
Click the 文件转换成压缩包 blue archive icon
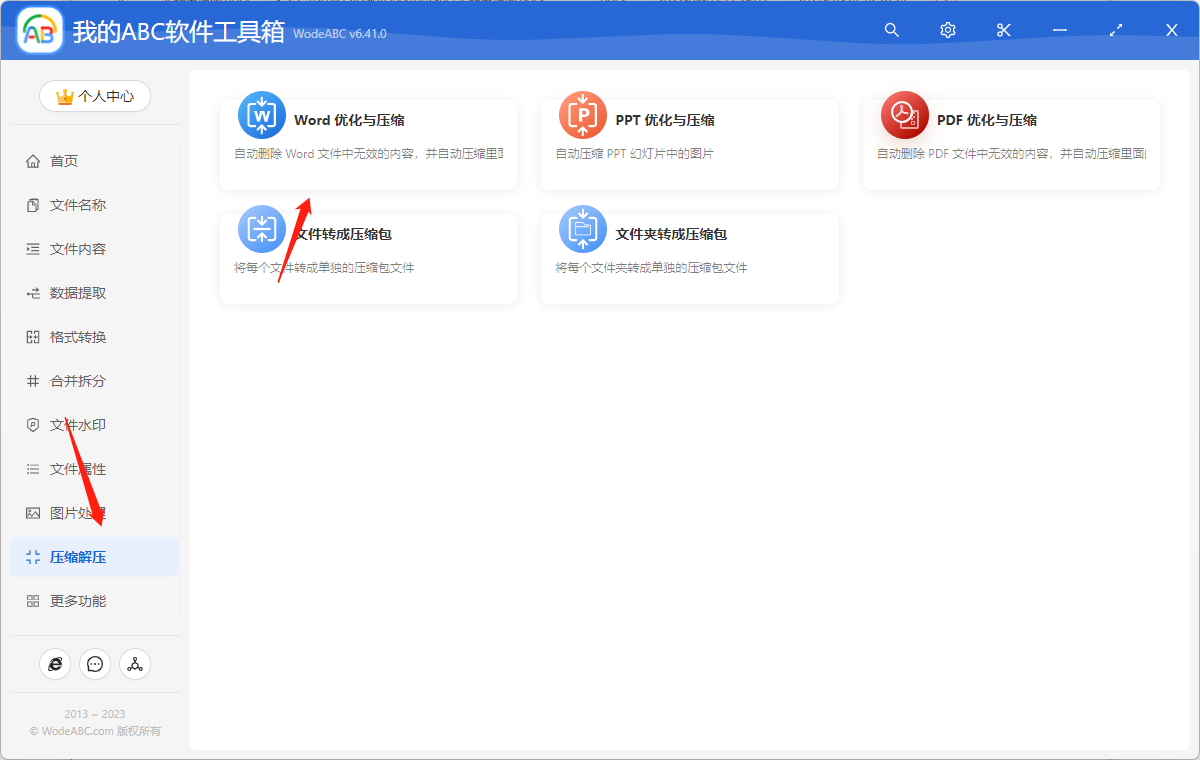click(x=261, y=228)
